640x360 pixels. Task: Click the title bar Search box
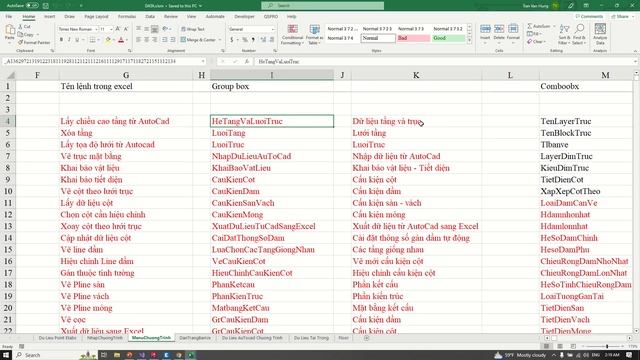(322, 6)
